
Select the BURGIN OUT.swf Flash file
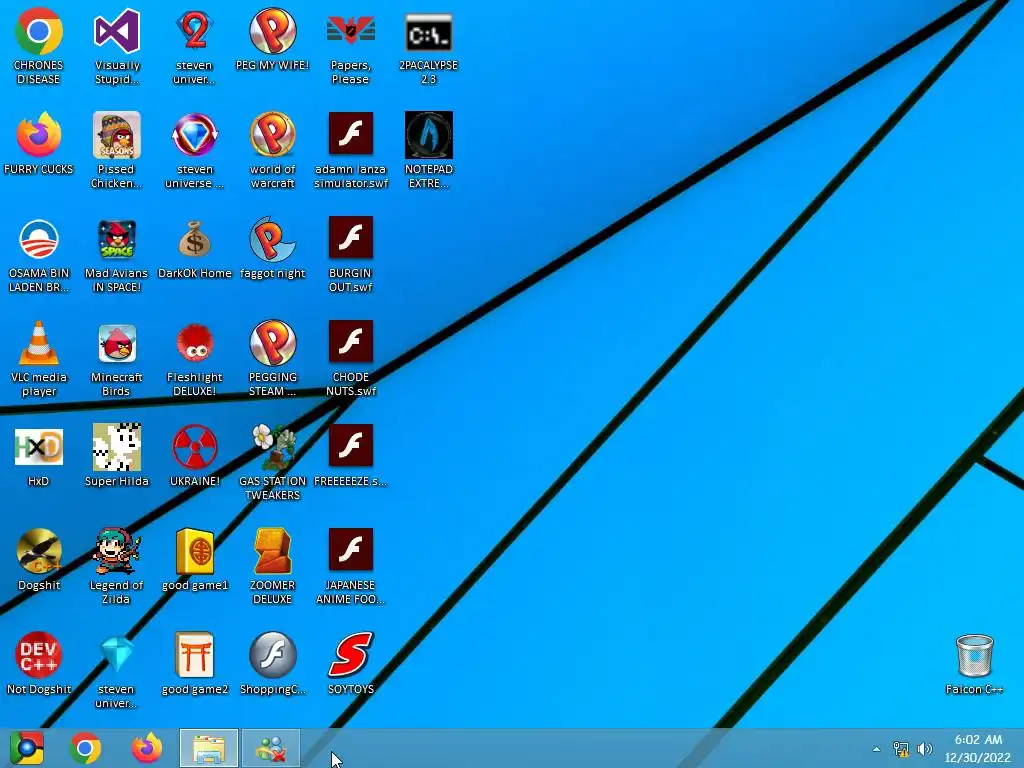pyautogui.click(x=351, y=238)
